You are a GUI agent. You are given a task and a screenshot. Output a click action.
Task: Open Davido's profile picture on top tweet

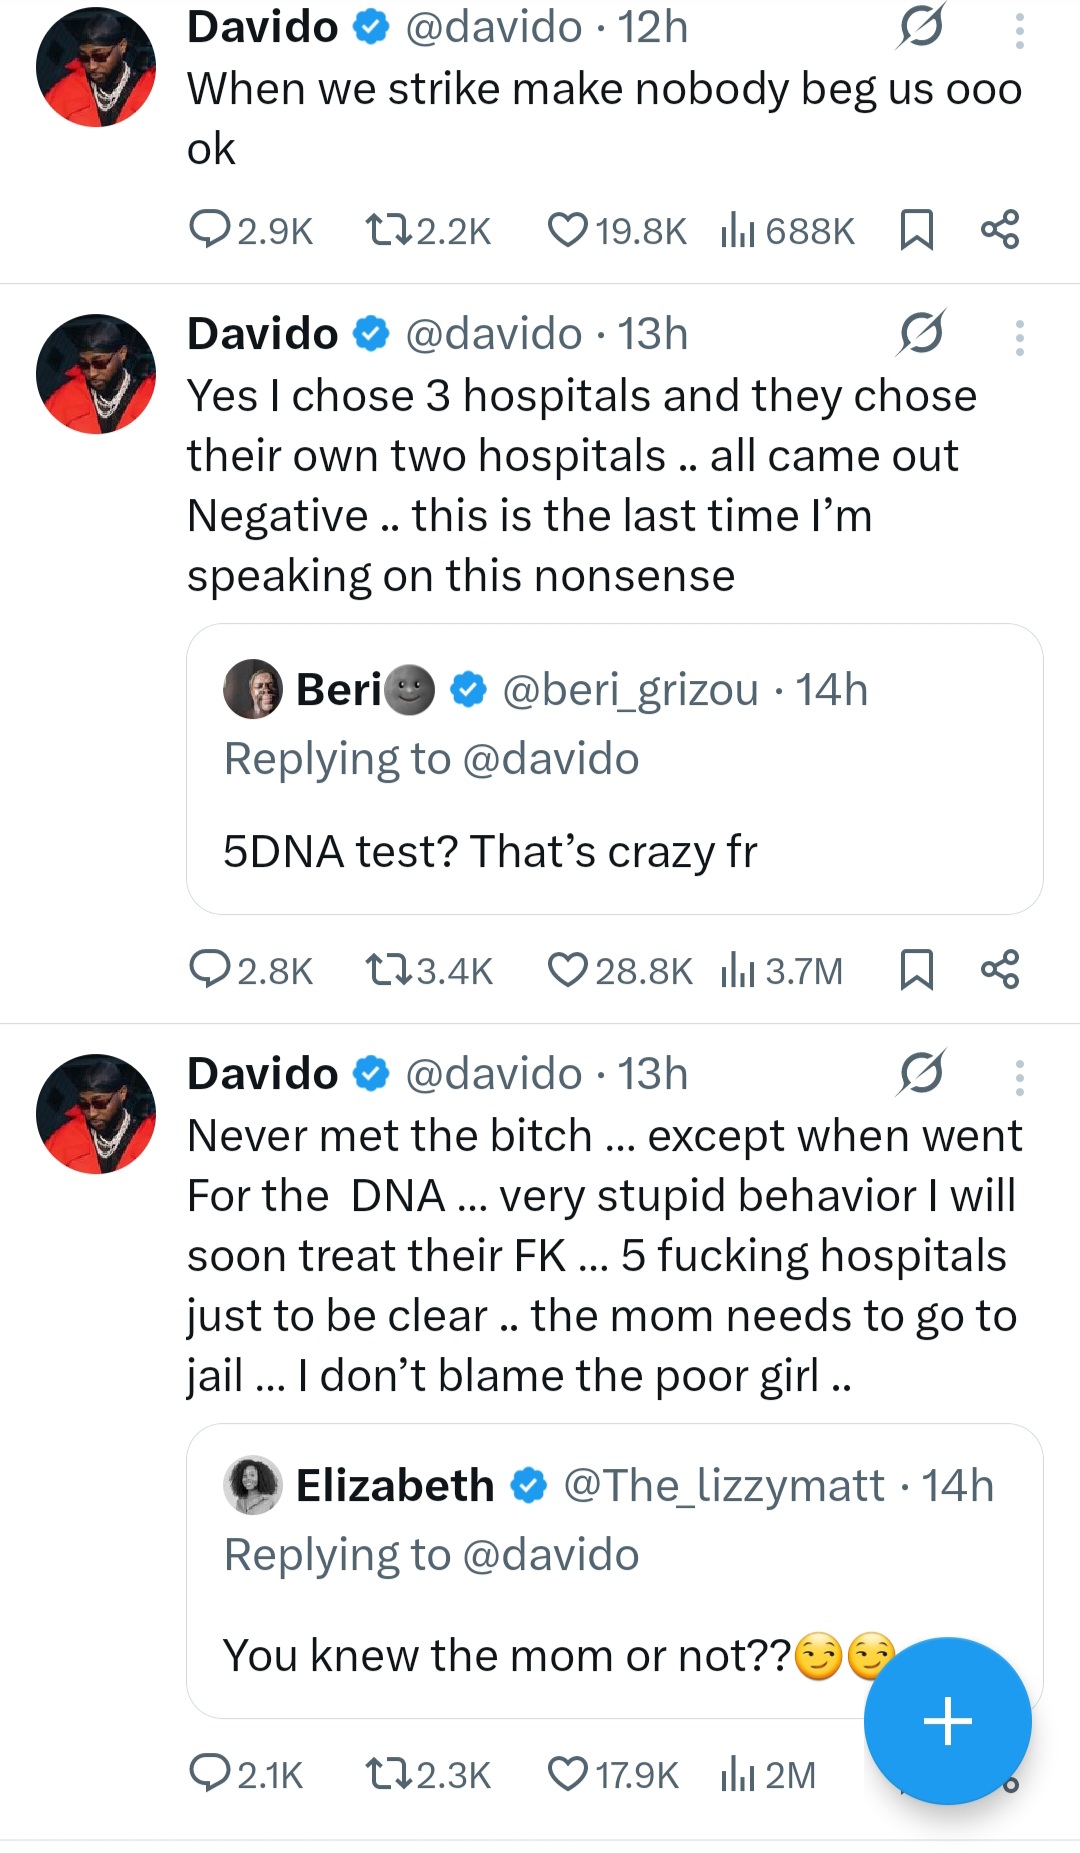[96, 67]
